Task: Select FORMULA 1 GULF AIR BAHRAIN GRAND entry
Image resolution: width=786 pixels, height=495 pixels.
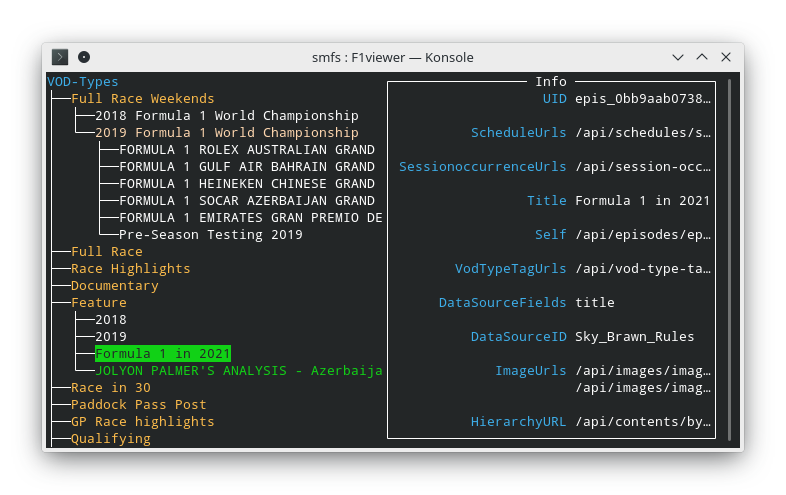Action: click(247, 167)
